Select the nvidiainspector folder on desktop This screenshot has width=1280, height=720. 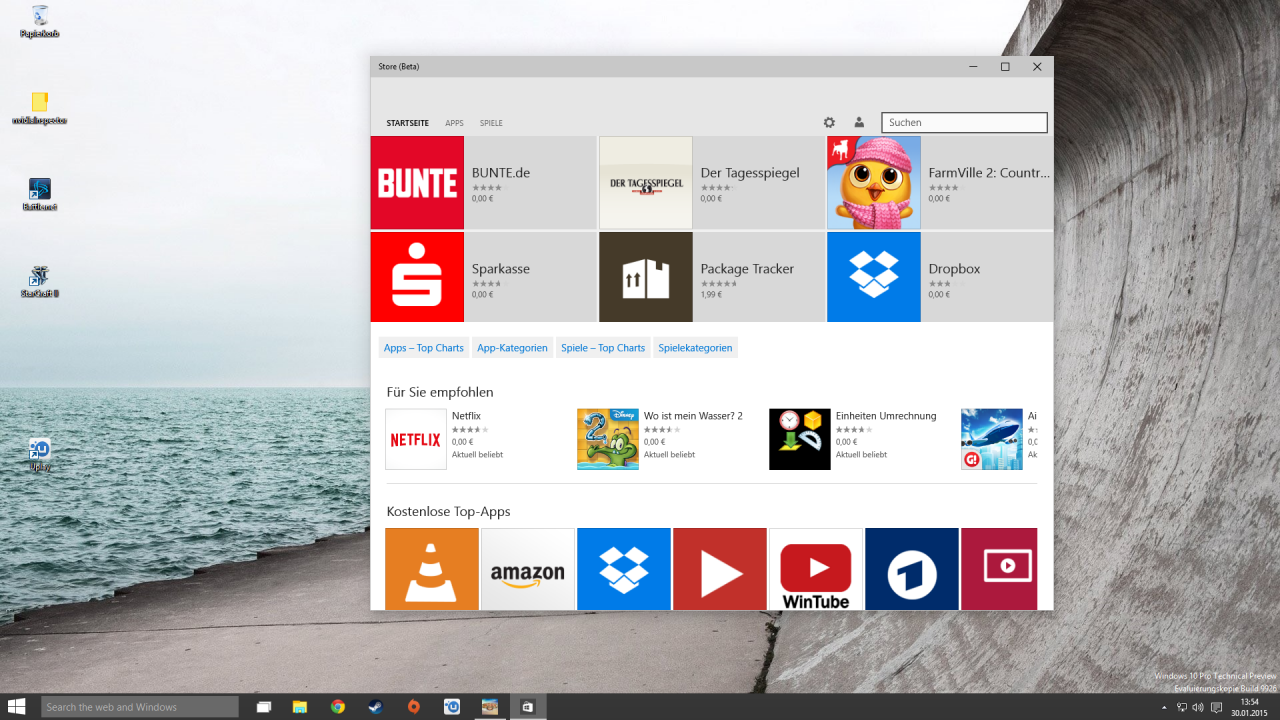coord(40,108)
